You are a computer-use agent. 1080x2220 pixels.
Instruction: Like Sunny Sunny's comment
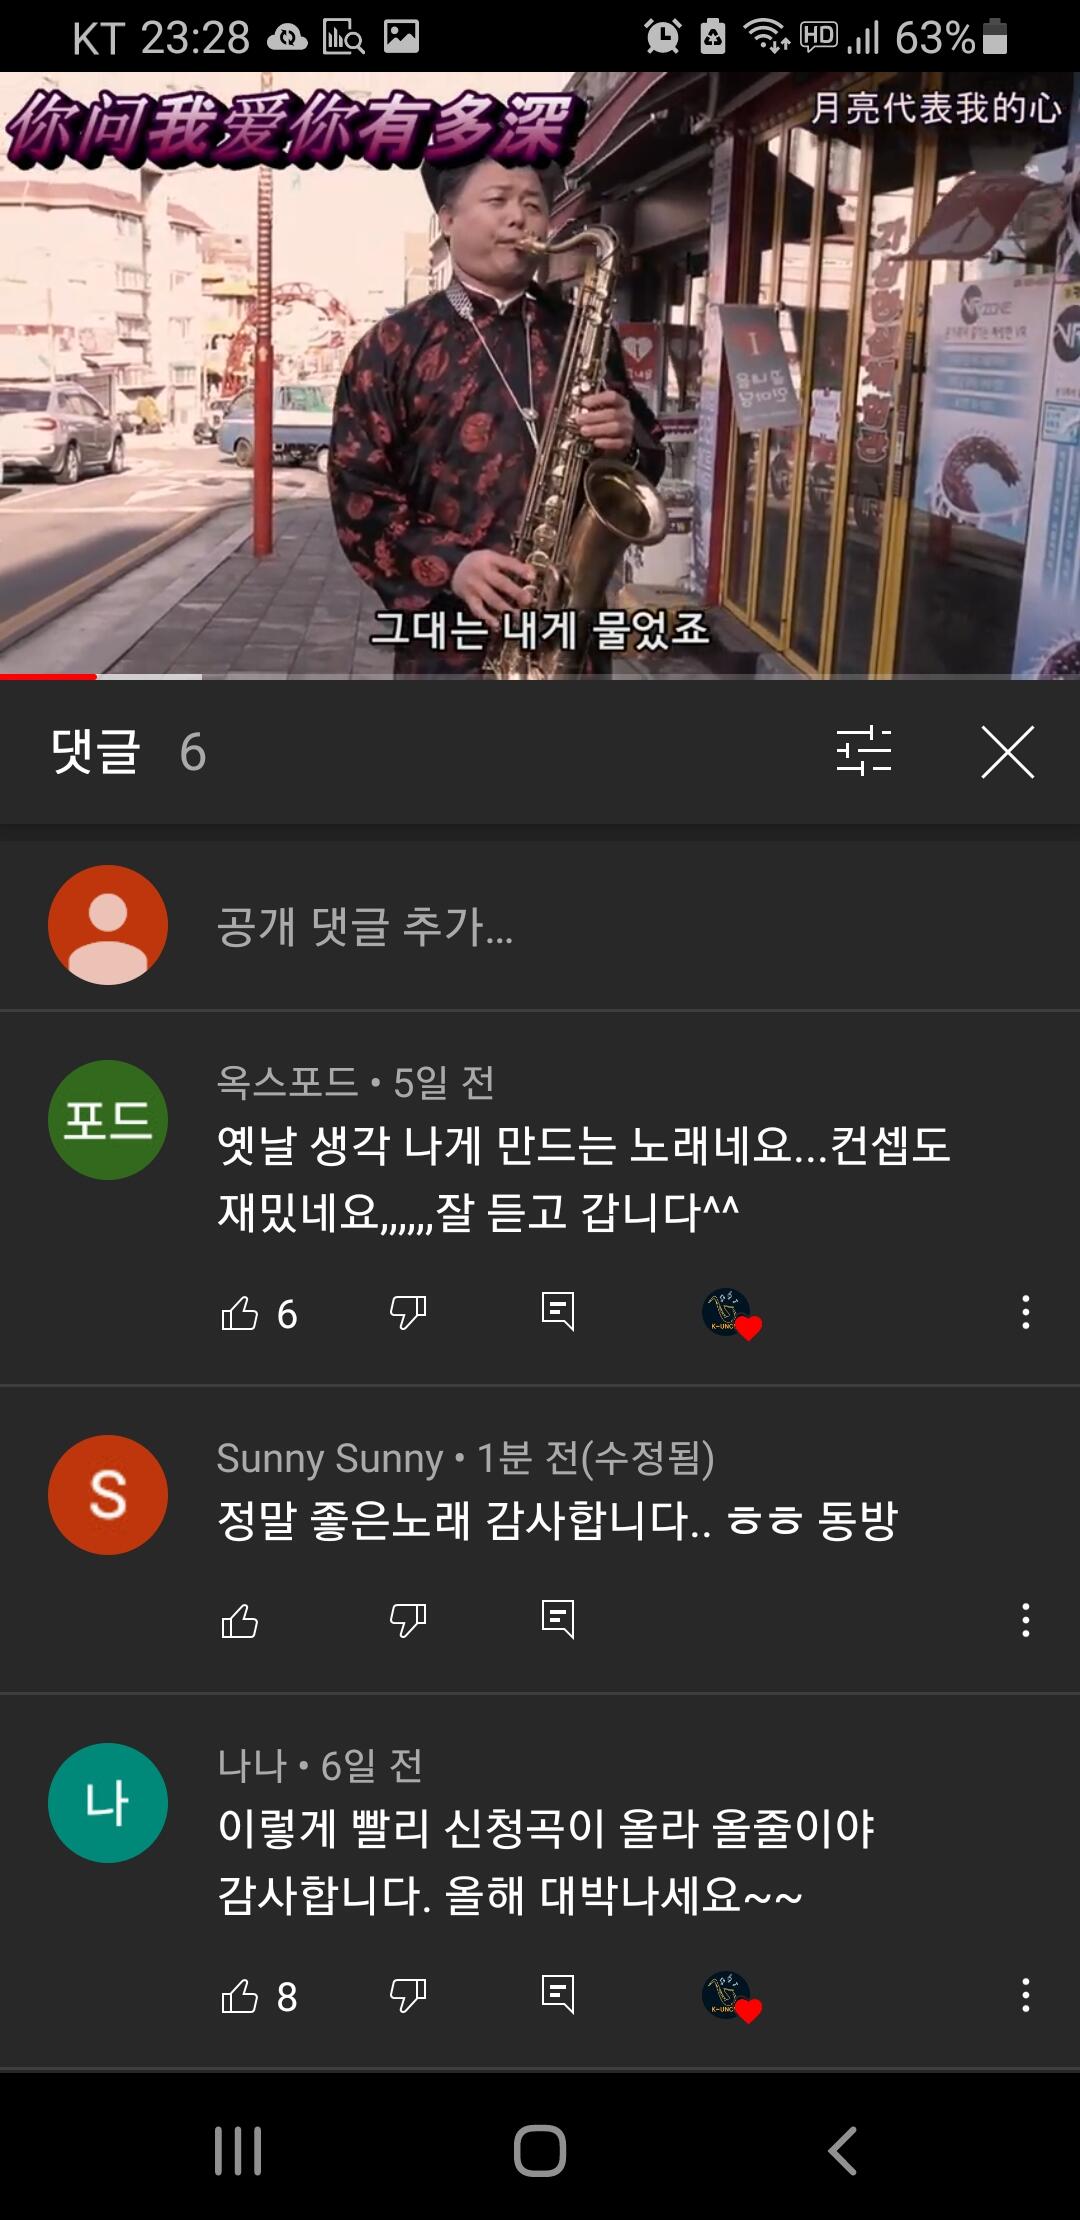point(239,1620)
